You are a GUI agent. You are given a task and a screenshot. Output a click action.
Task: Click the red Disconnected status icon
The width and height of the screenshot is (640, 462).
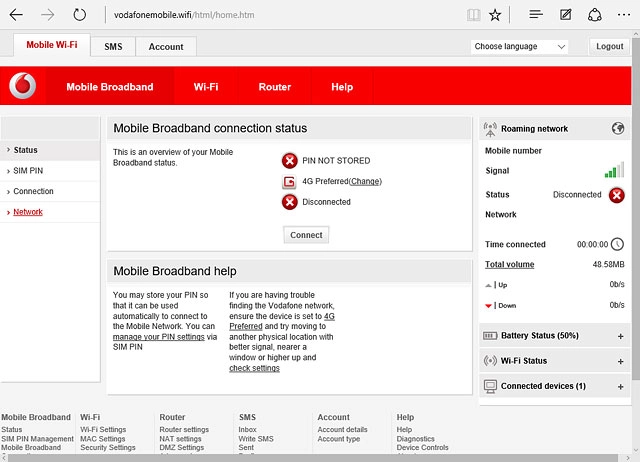(x=617, y=195)
